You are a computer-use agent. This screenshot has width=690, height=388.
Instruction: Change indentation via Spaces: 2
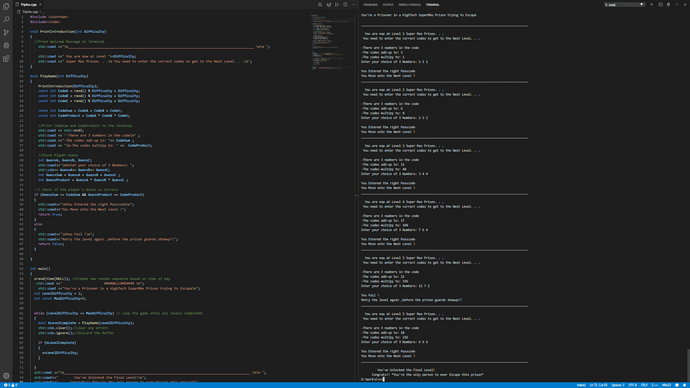[618, 385]
